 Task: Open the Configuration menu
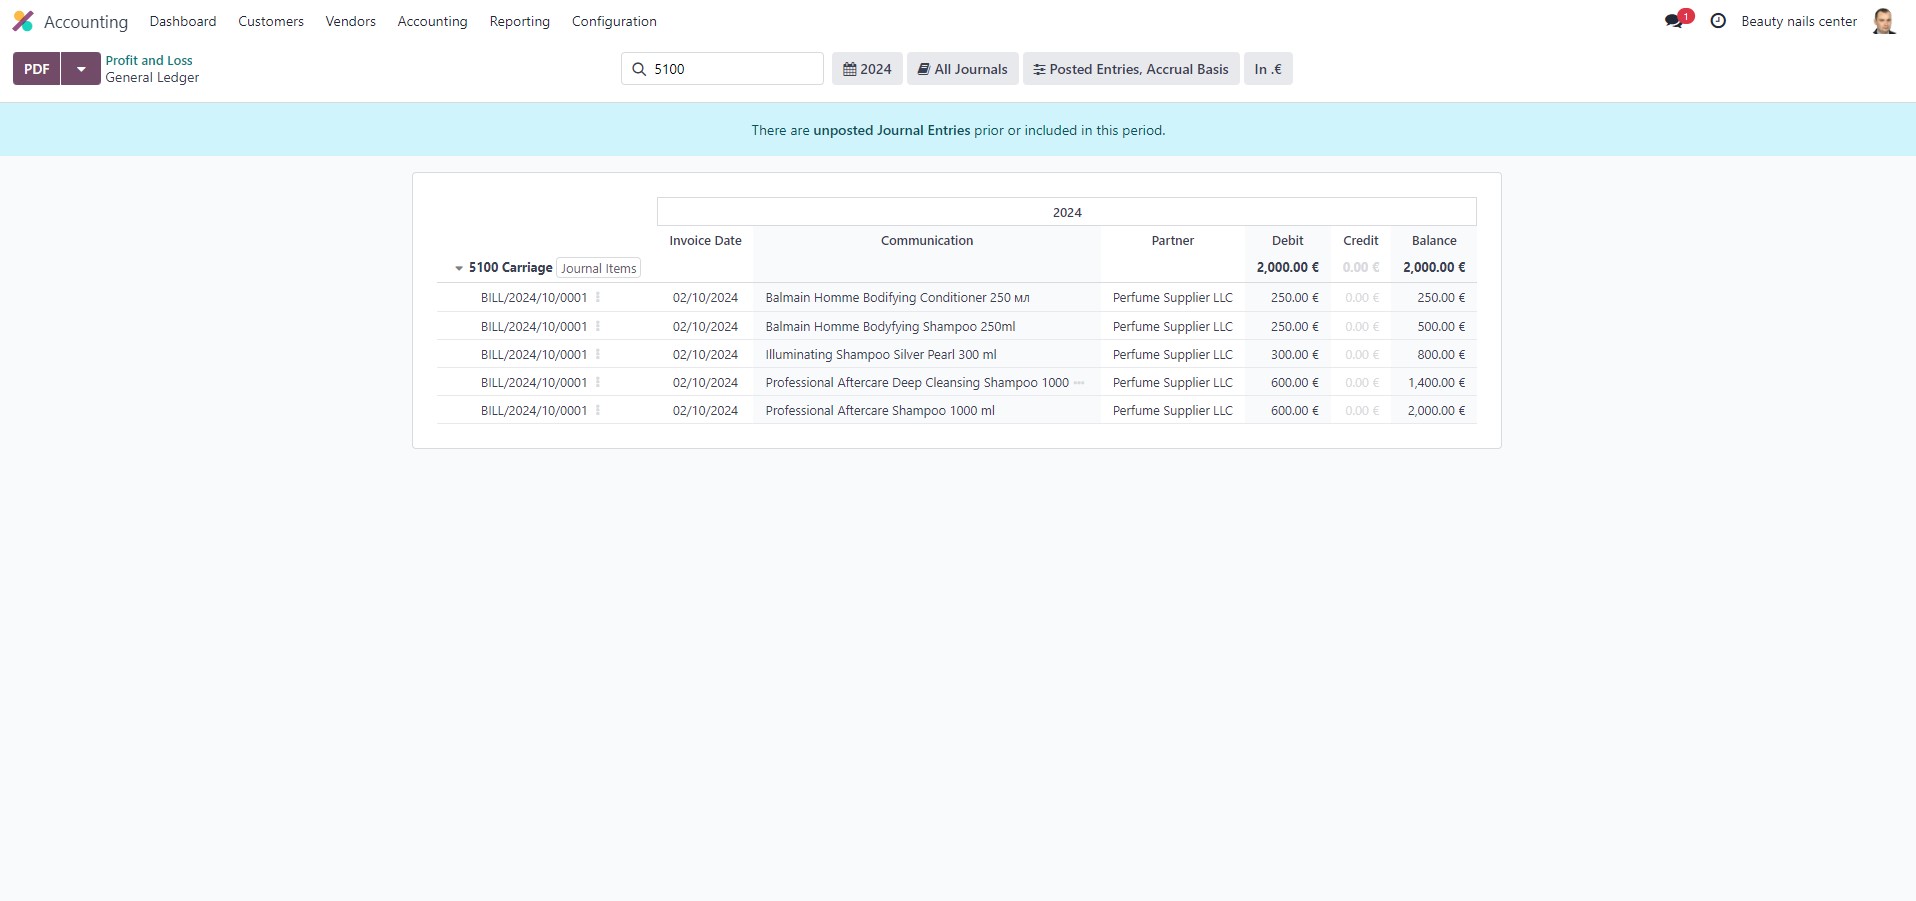[x=614, y=21]
